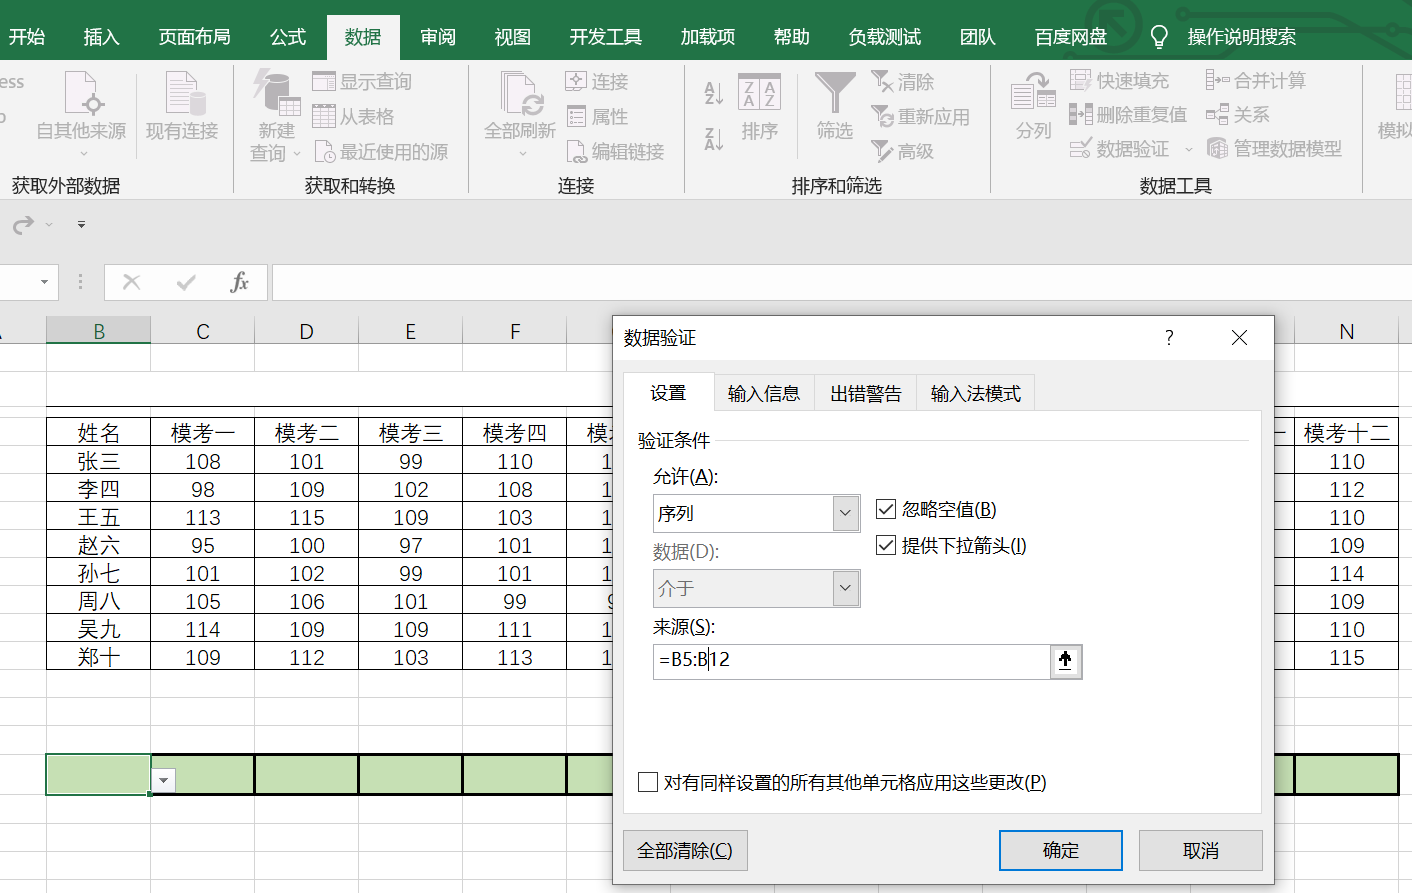Click the 筛选 filter funnel icon
The height and width of the screenshot is (893, 1412).
pyautogui.click(x=835, y=93)
